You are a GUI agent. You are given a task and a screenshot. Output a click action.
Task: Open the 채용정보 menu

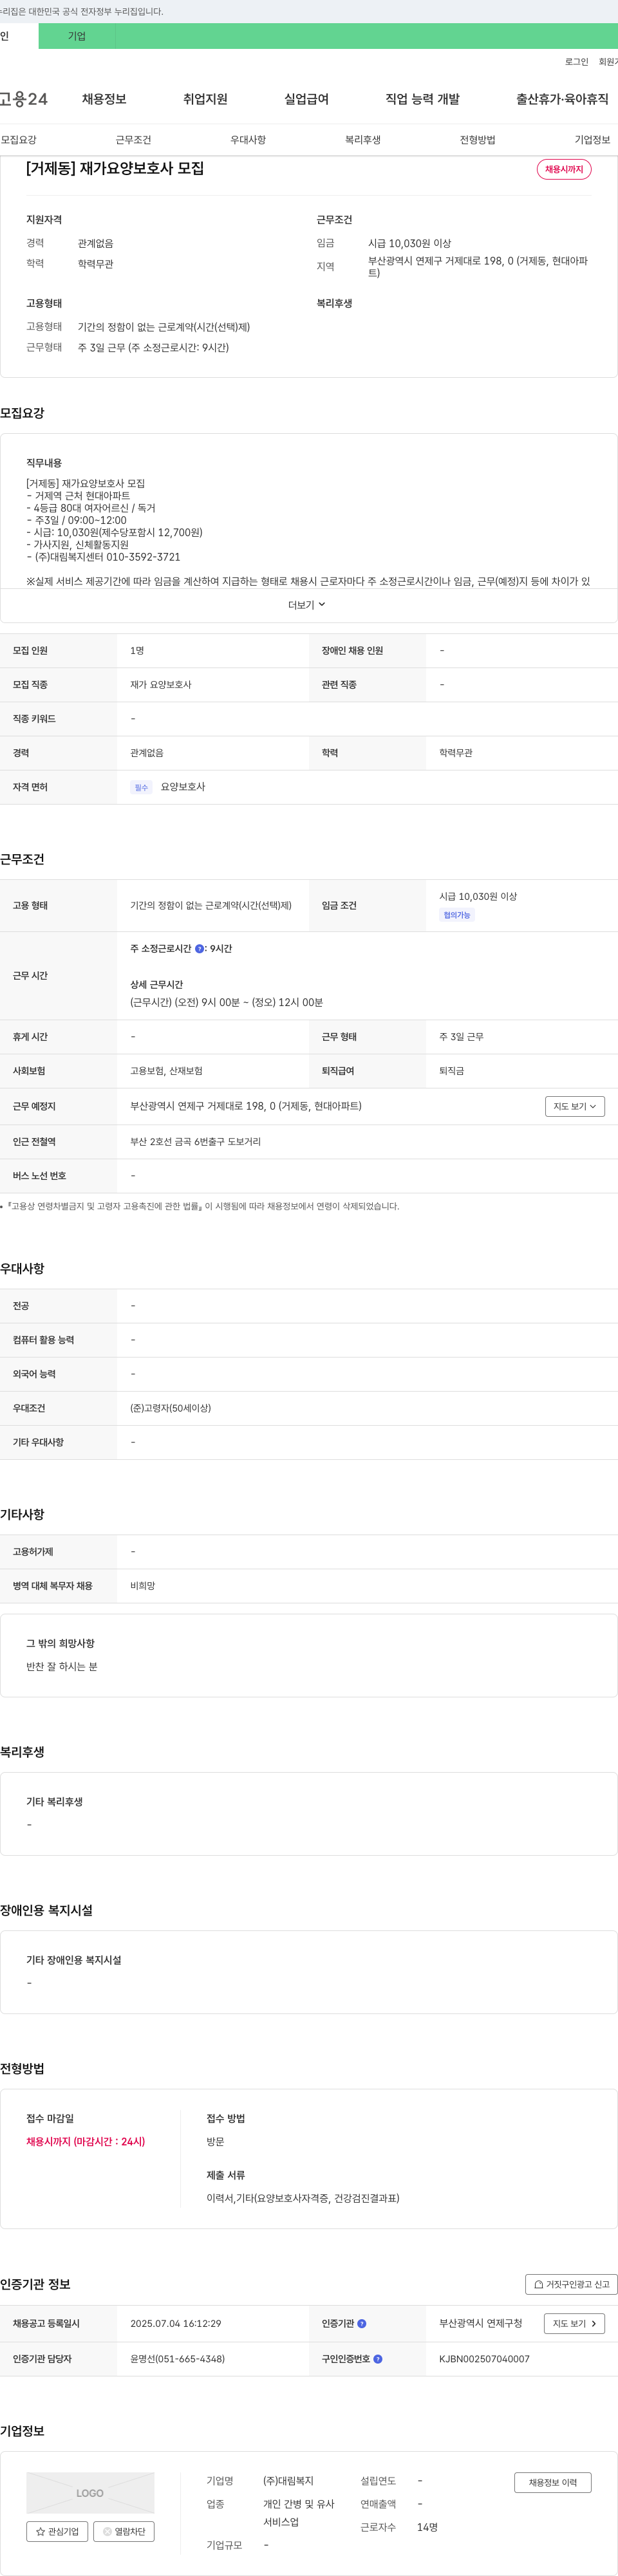(x=104, y=99)
